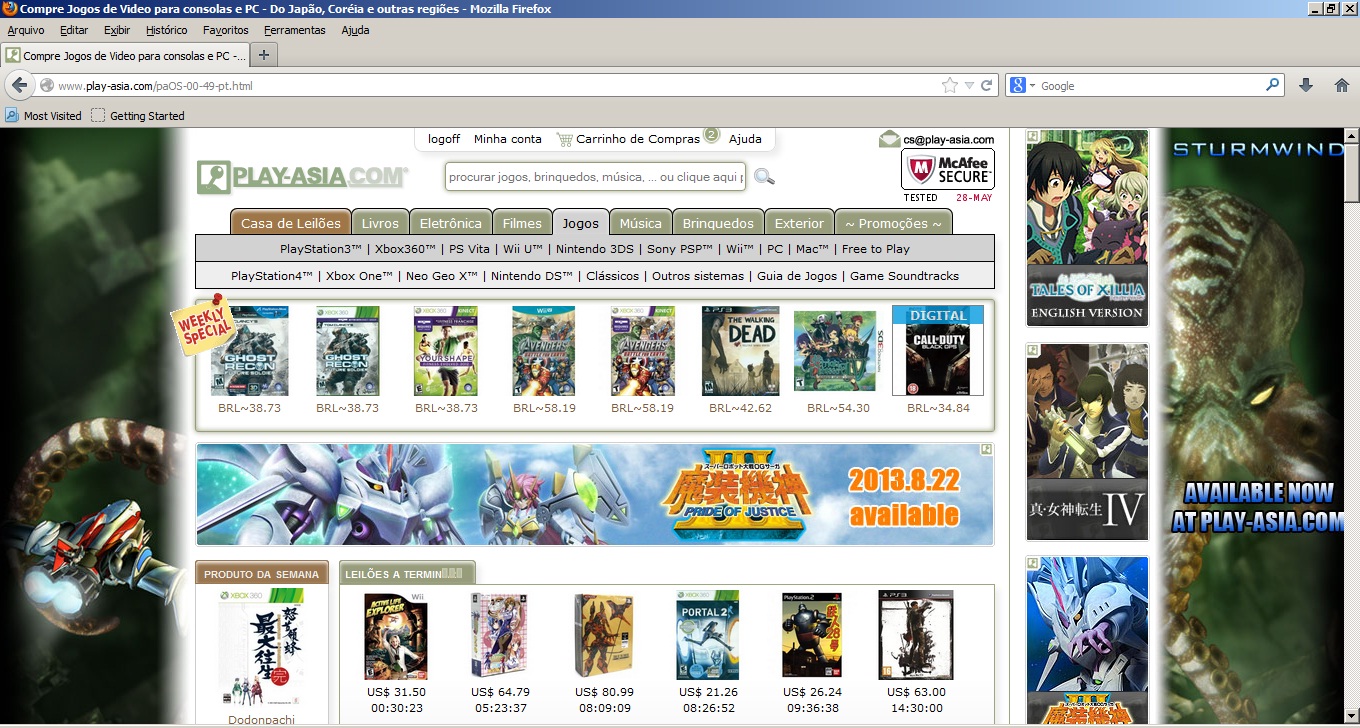Open the Histórico menu

point(166,30)
